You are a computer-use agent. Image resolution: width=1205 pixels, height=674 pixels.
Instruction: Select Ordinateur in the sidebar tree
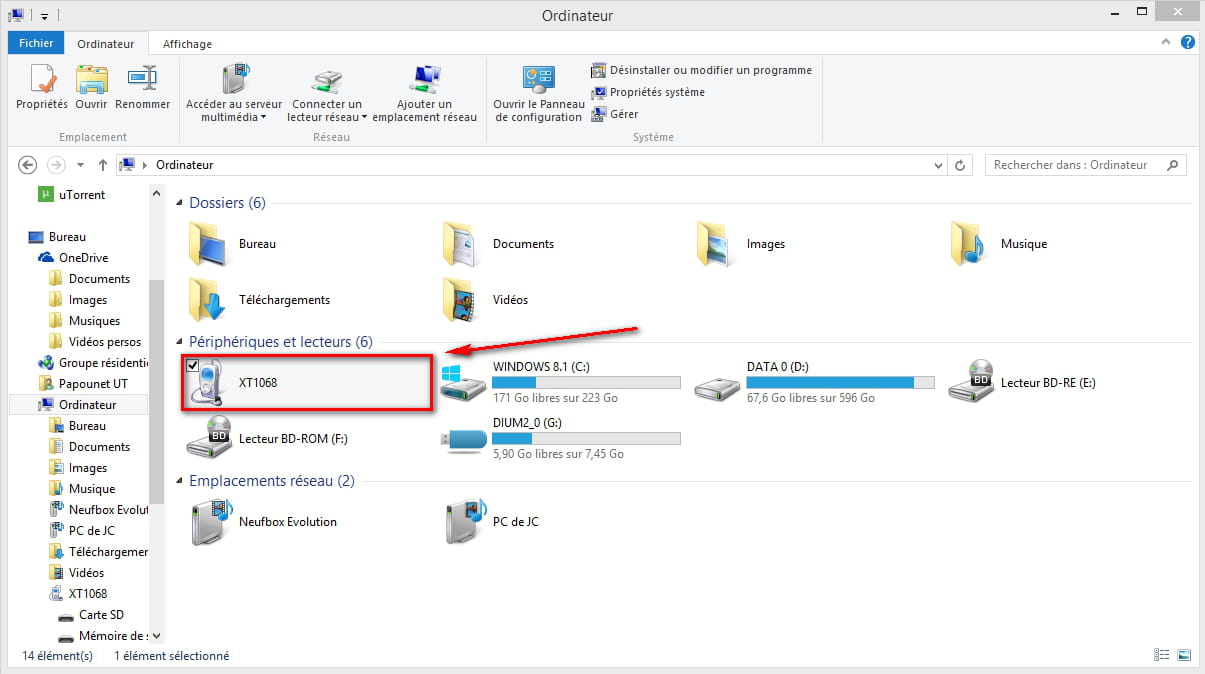(77, 405)
